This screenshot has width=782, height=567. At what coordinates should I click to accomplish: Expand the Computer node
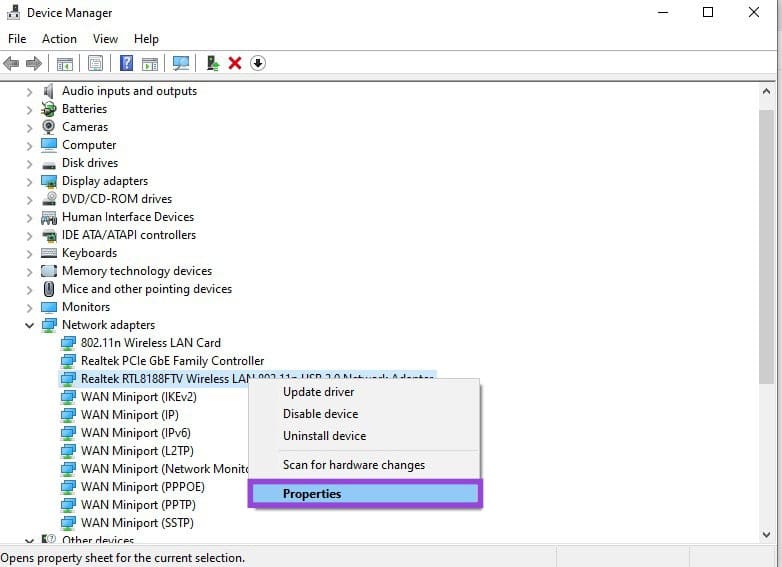coord(29,146)
